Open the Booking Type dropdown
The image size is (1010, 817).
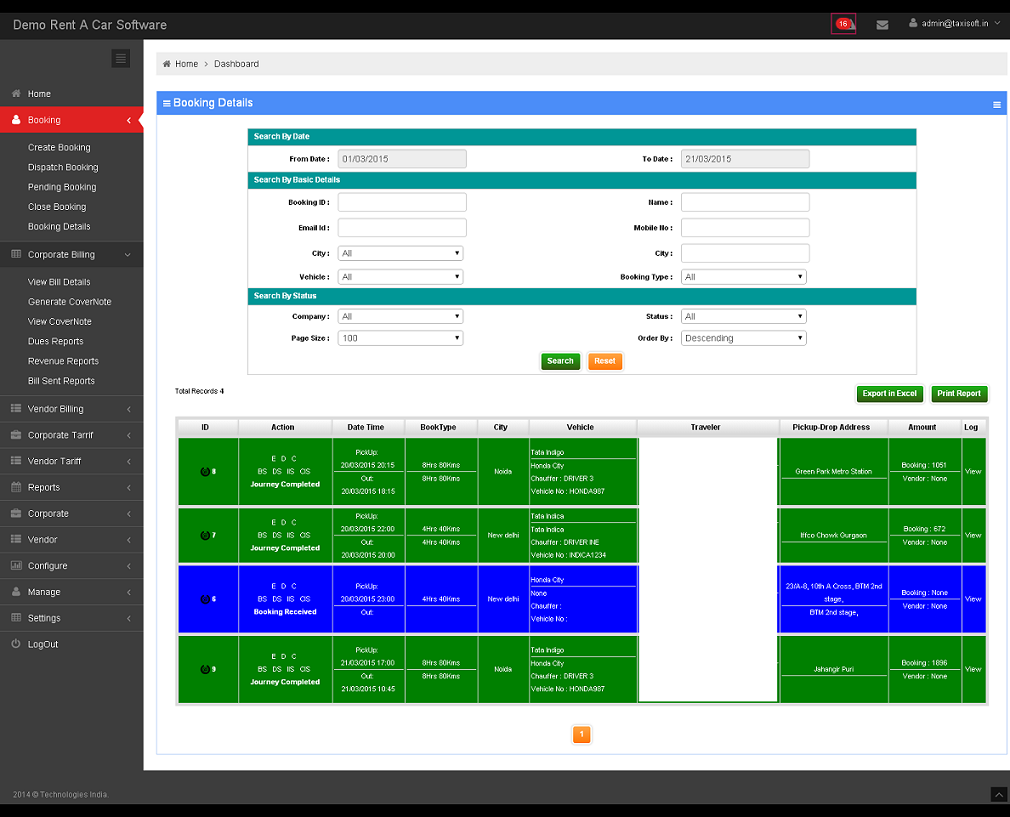(x=743, y=277)
